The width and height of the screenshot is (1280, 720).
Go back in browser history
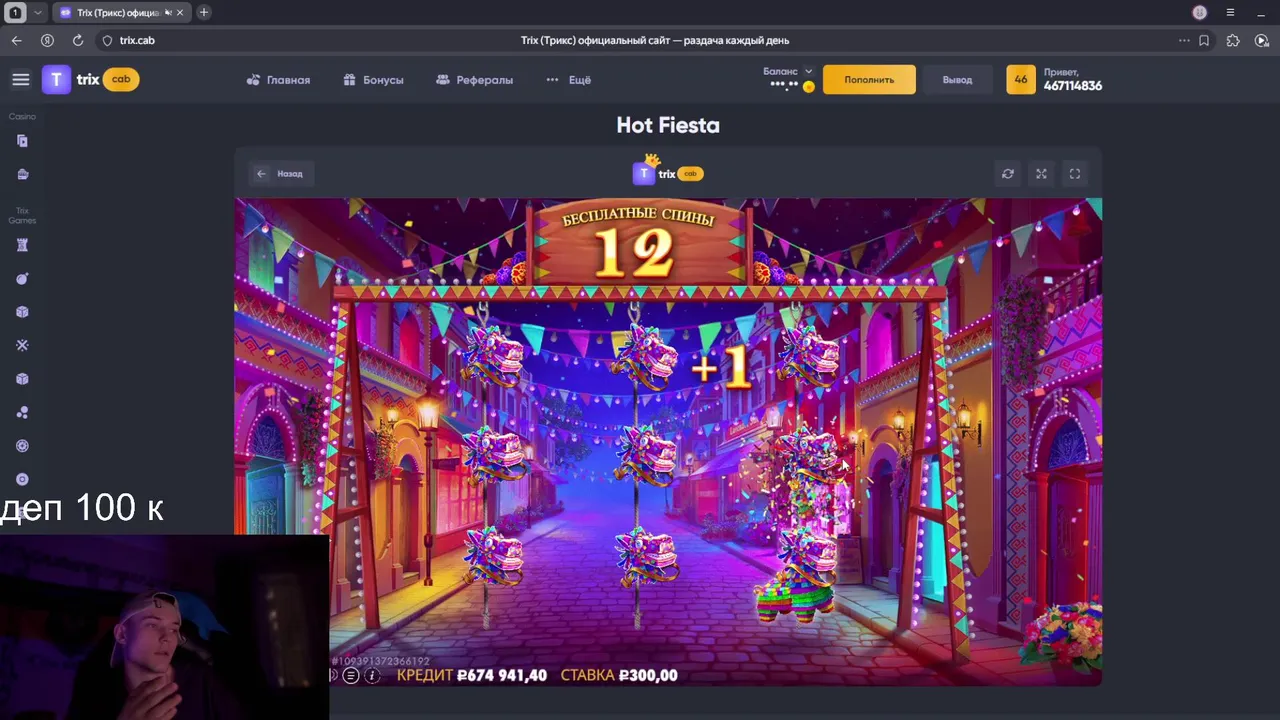(x=16, y=41)
